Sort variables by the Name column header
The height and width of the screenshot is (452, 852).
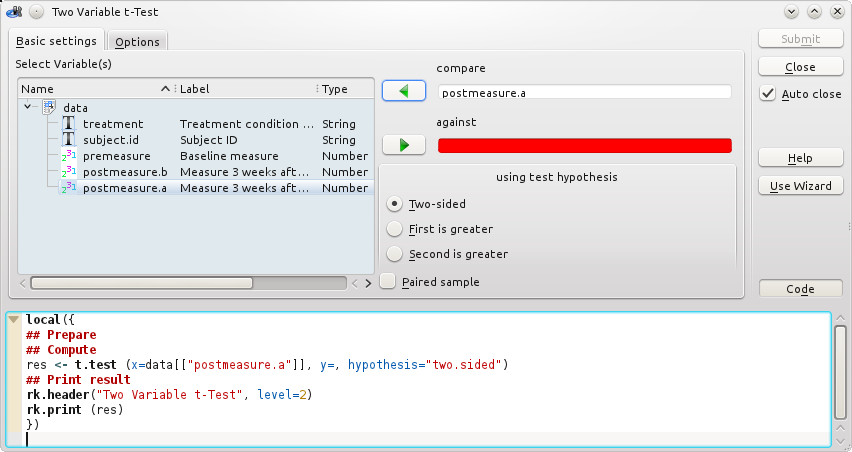(x=90, y=89)
